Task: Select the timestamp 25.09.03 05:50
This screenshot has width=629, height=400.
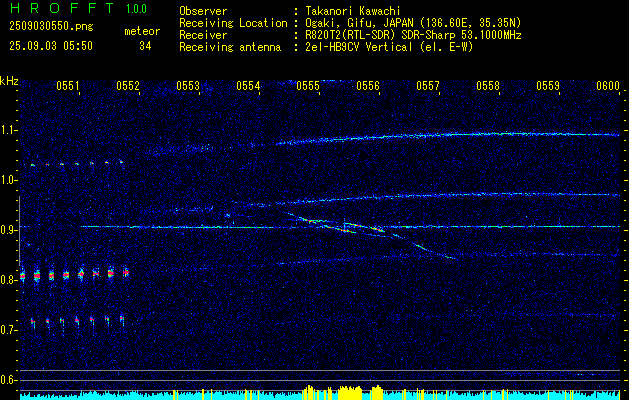Action: tap(51, 46)
